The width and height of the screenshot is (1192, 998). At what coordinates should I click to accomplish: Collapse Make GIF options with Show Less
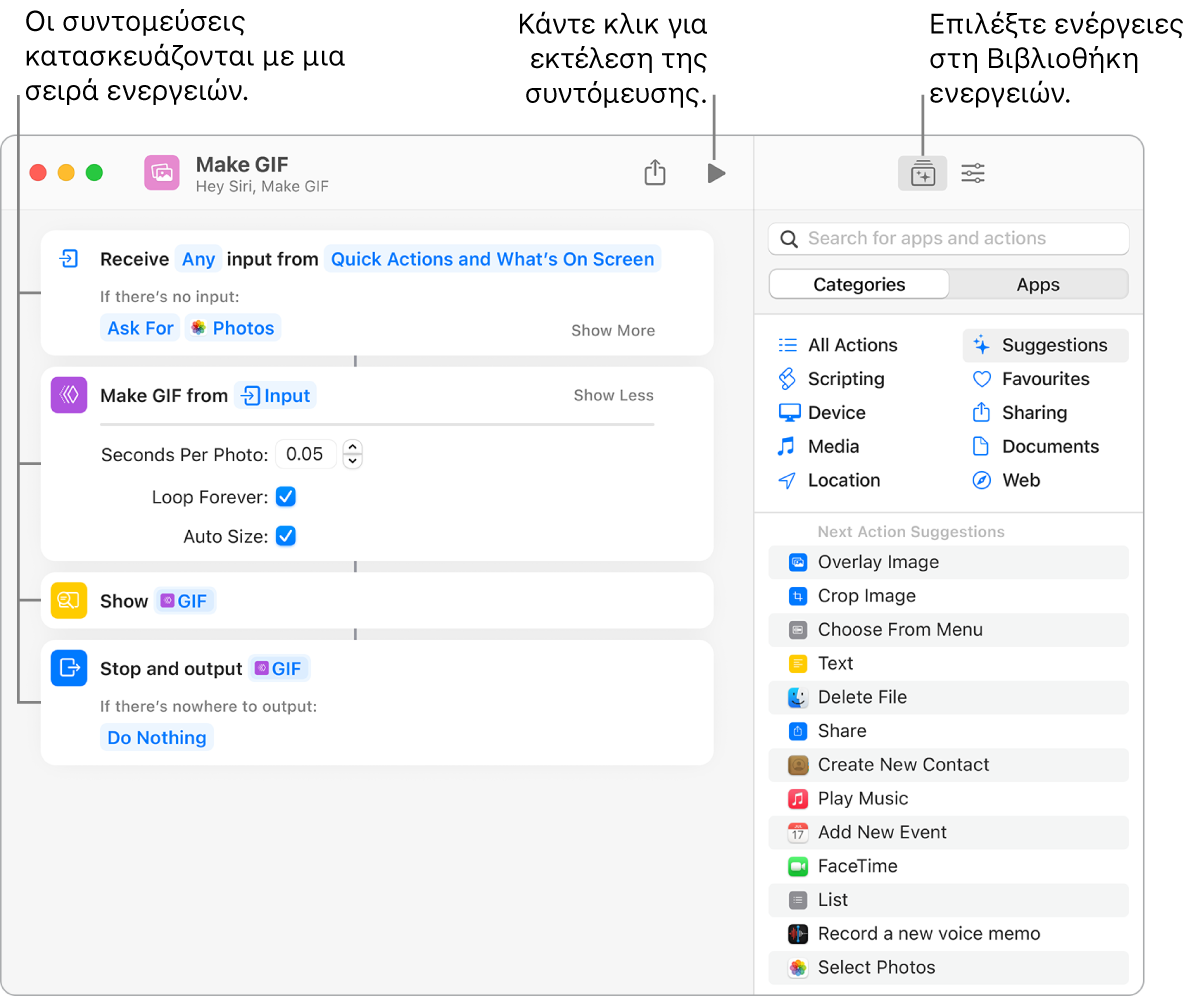tap(613, 396)
